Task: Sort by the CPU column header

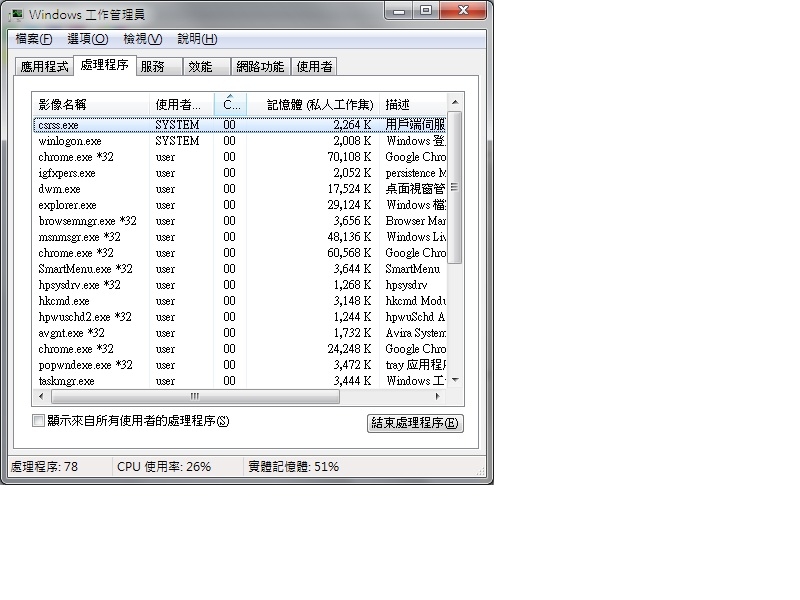Action: (231, 105)
